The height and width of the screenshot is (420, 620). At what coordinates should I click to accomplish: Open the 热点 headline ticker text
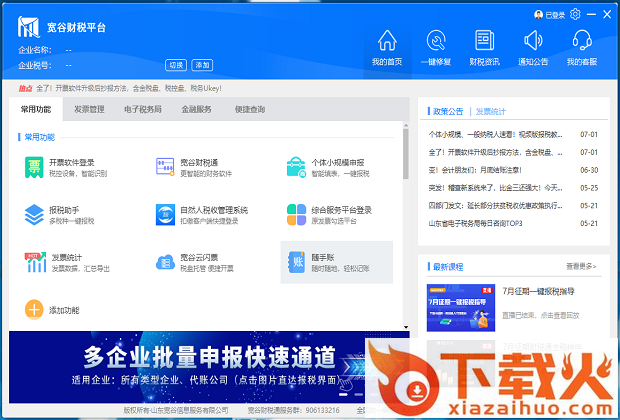(x=129, y=89)
